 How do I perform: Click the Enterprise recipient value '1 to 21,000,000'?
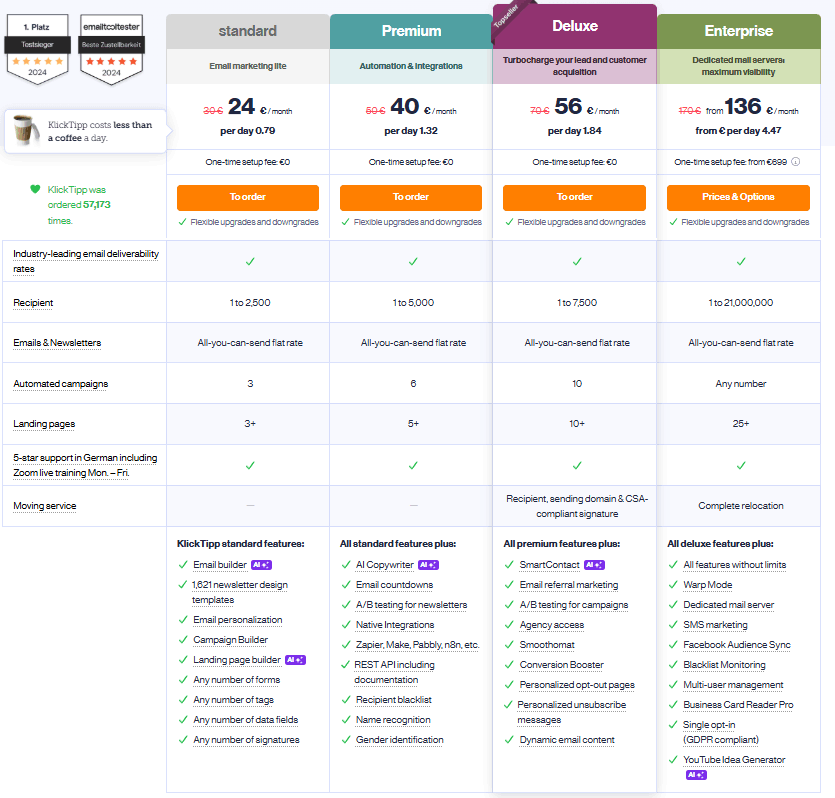[740, 303]
